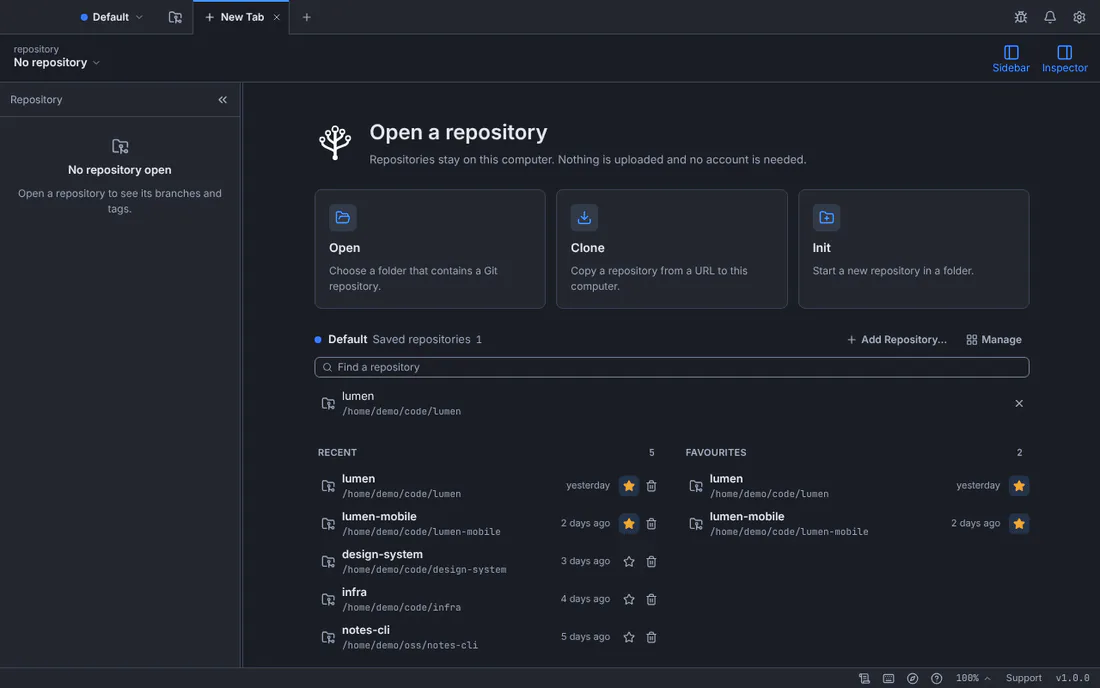Unstar lumen in the Recent list

click(629, 485)
